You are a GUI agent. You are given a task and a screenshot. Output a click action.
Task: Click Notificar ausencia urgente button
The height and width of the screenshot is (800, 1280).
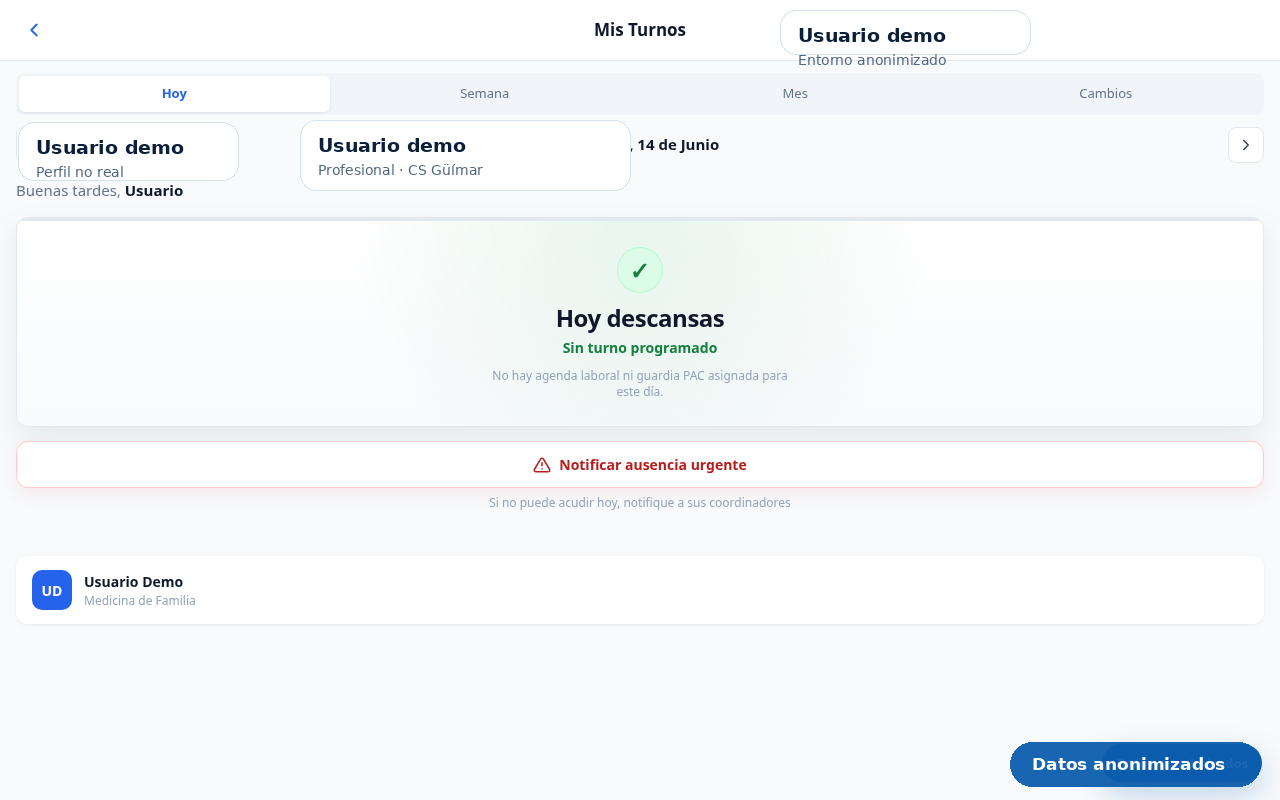coord(640,465)
